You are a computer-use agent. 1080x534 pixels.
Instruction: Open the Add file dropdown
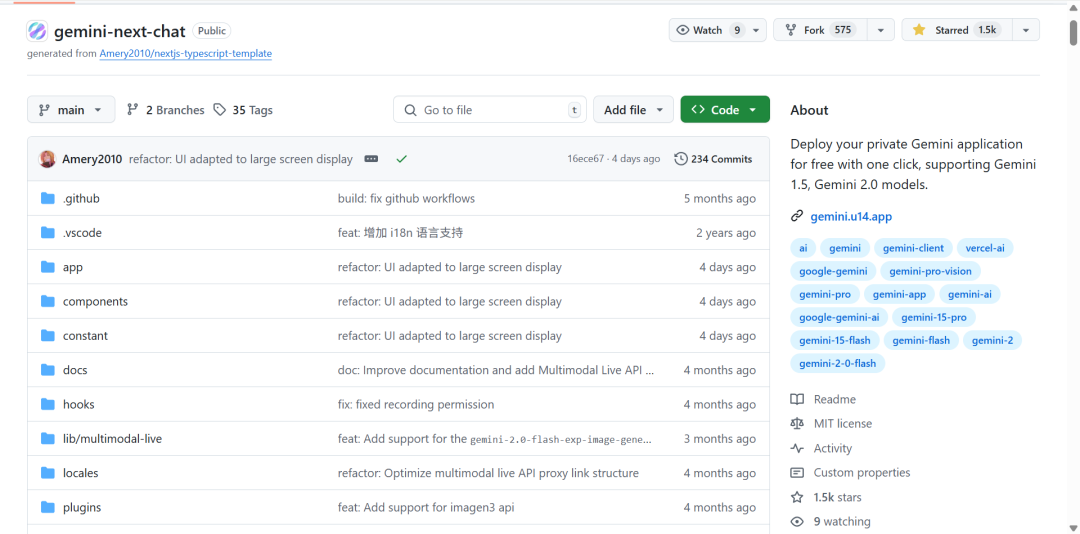[x=634, y=110]
